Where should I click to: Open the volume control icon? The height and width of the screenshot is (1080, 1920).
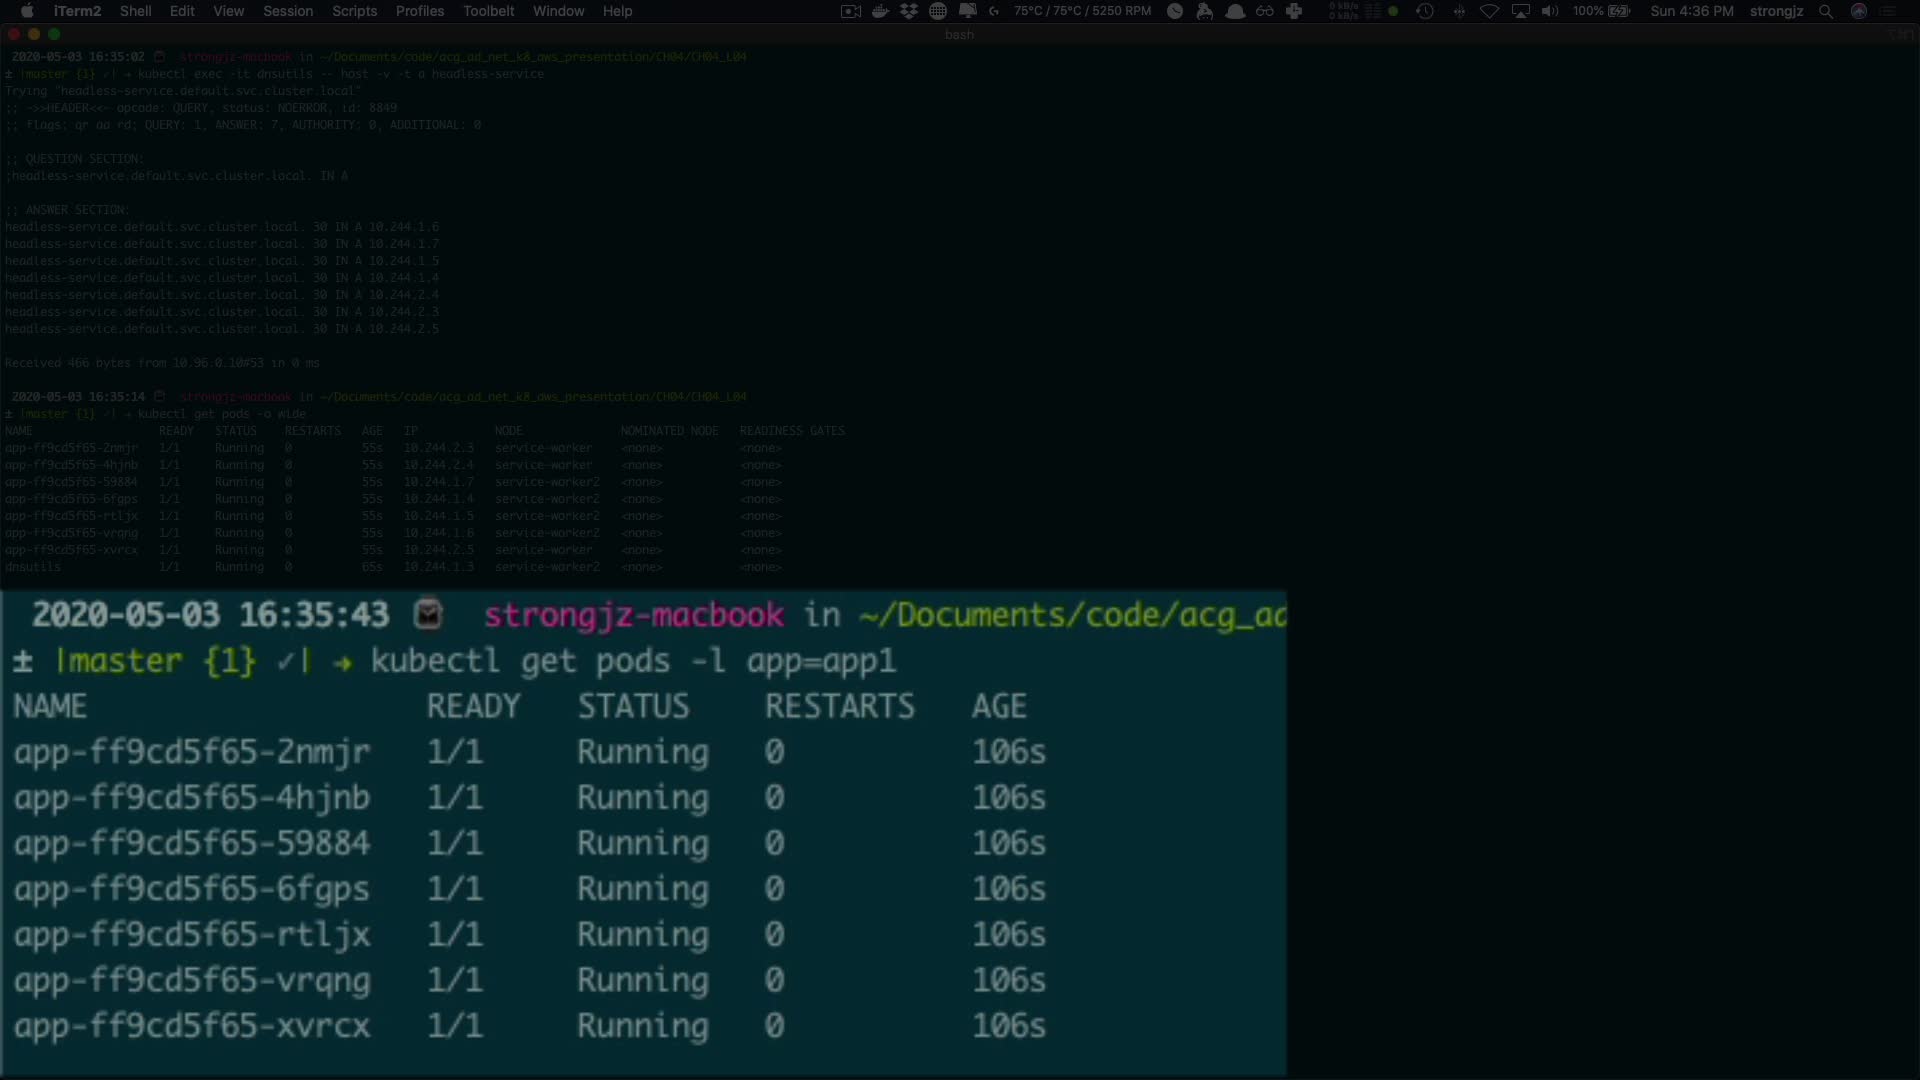pos(1550,11)
